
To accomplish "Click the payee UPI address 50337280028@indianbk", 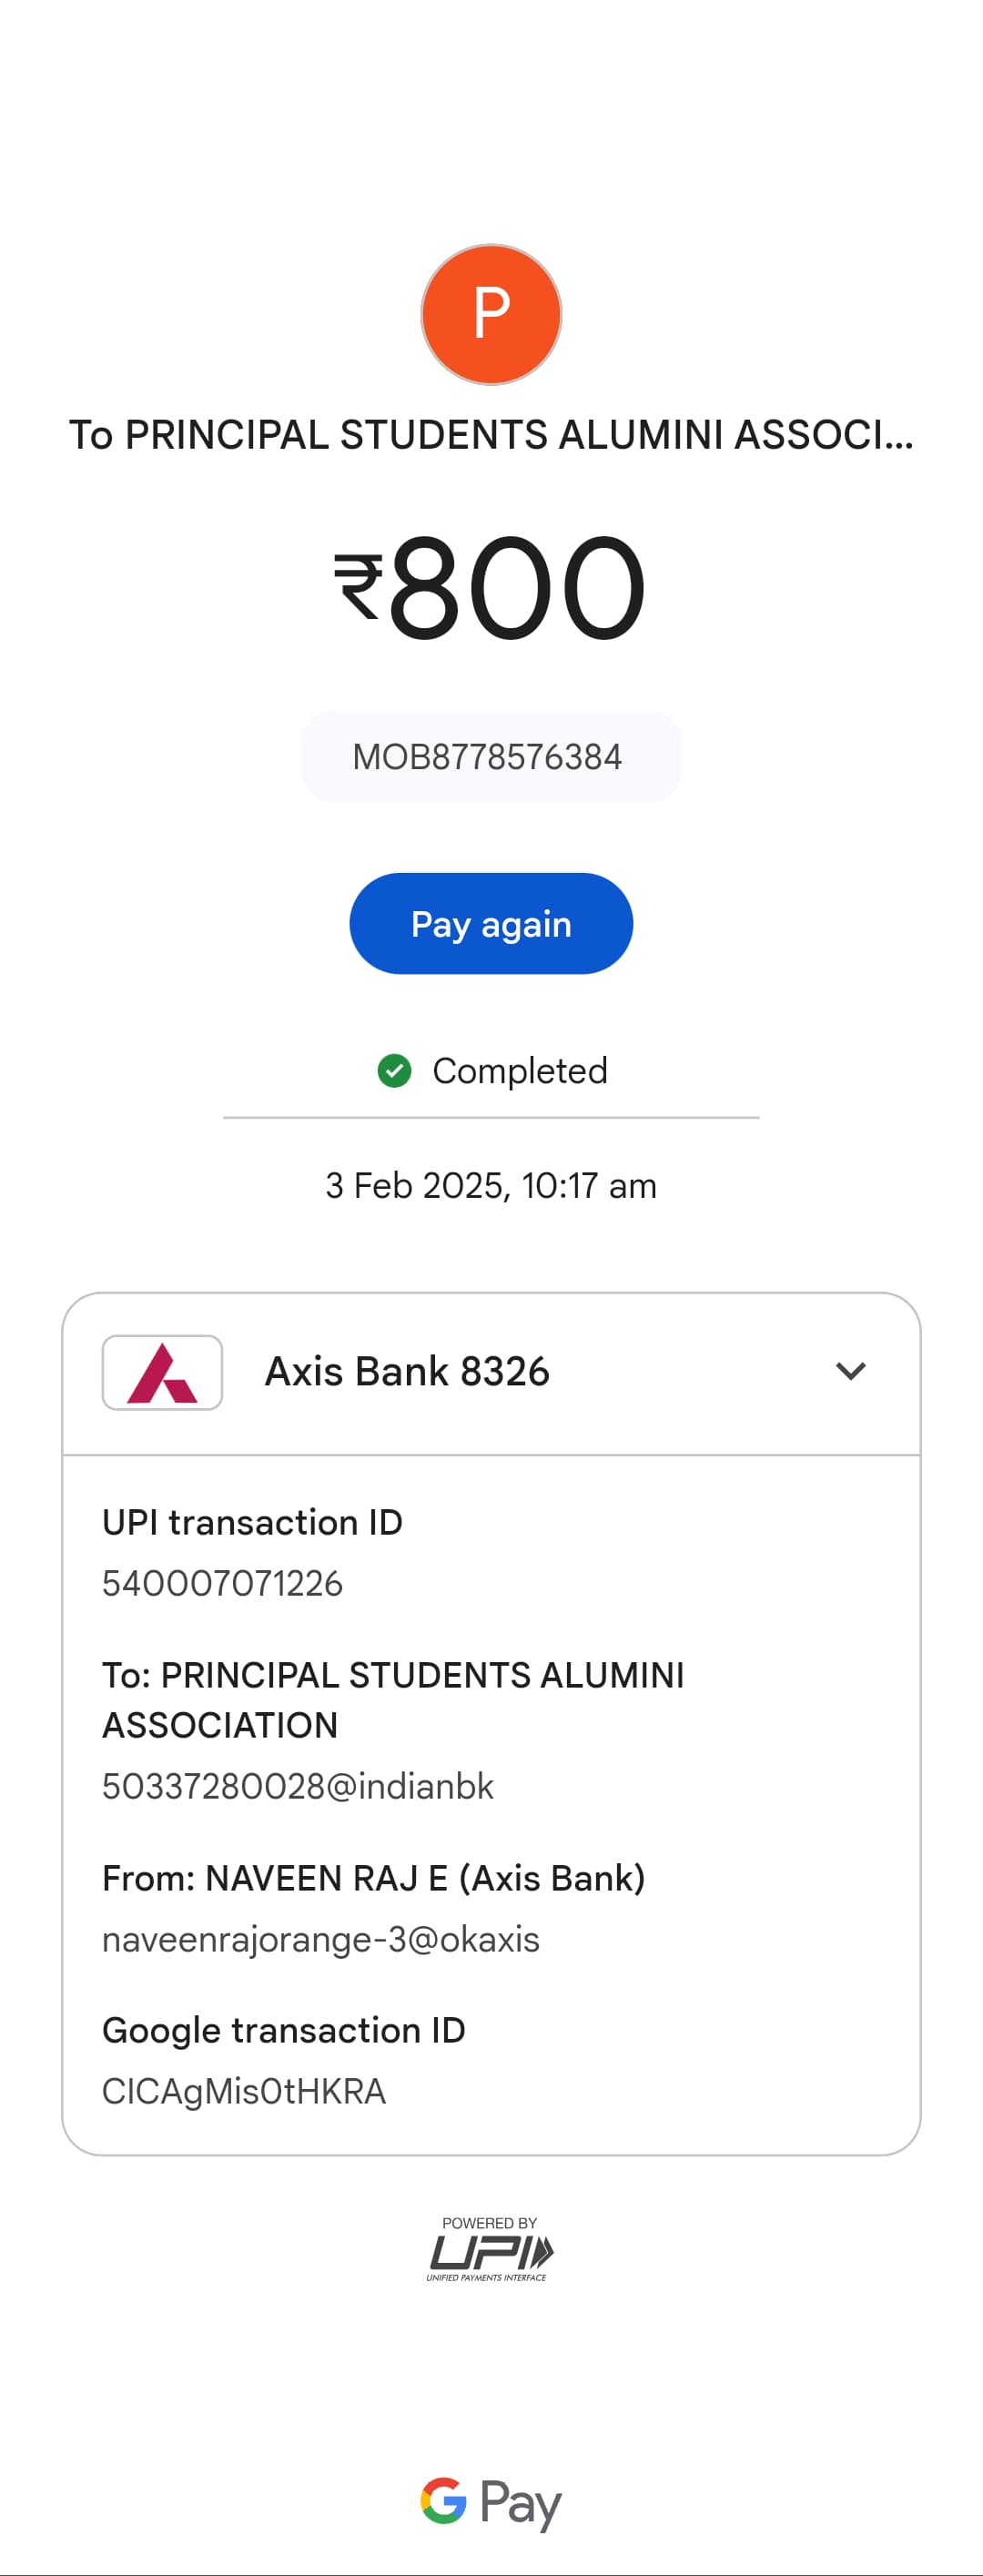I will tap(298, 1786).
